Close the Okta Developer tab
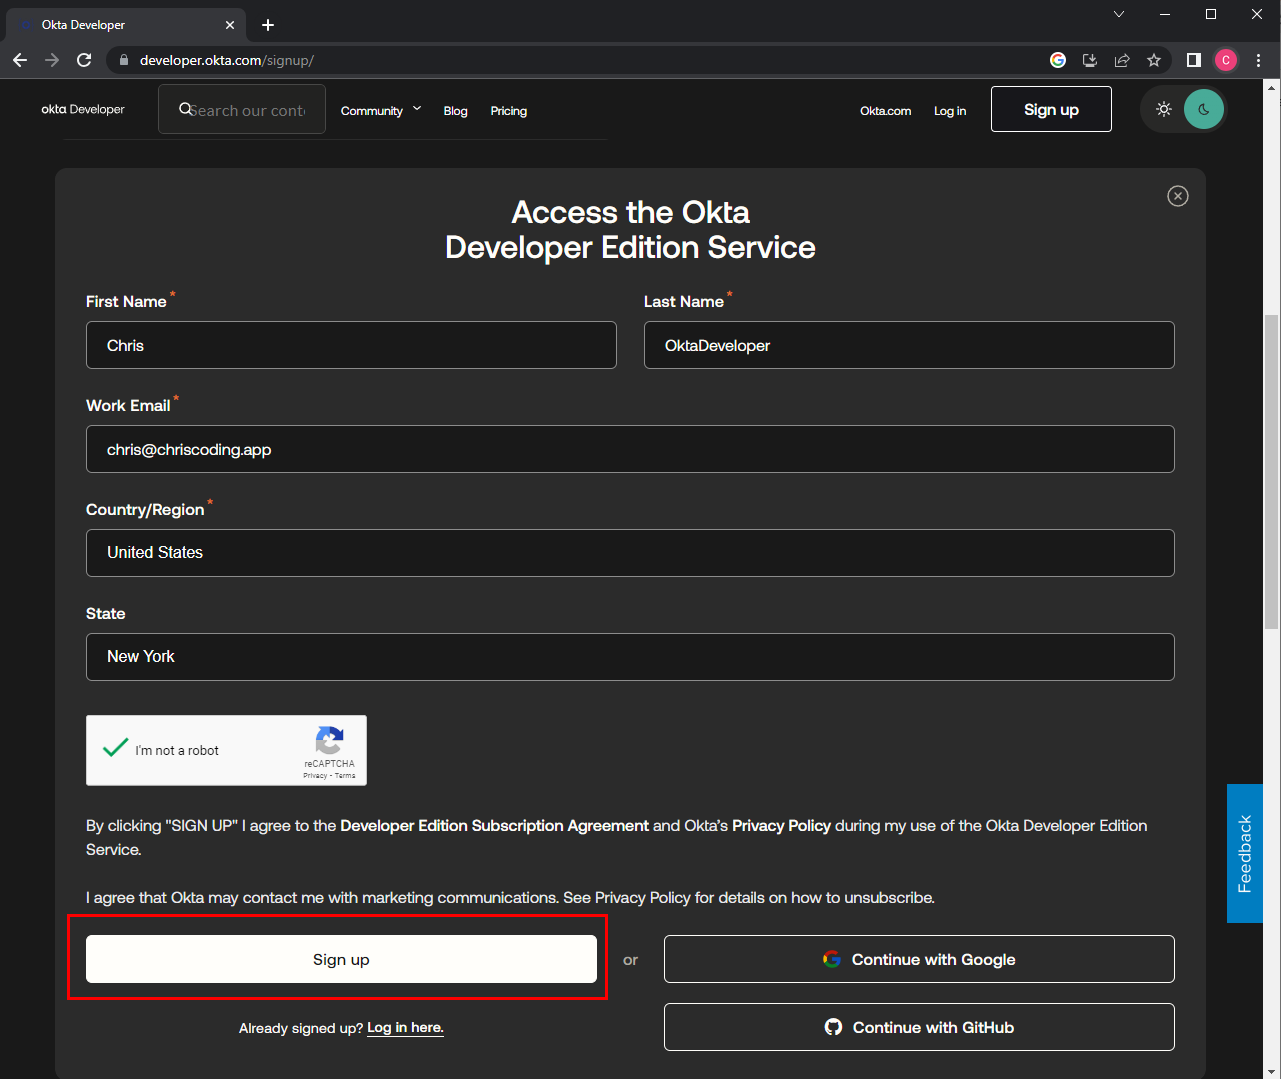The image size is (1281, 1079). [230, 25]
